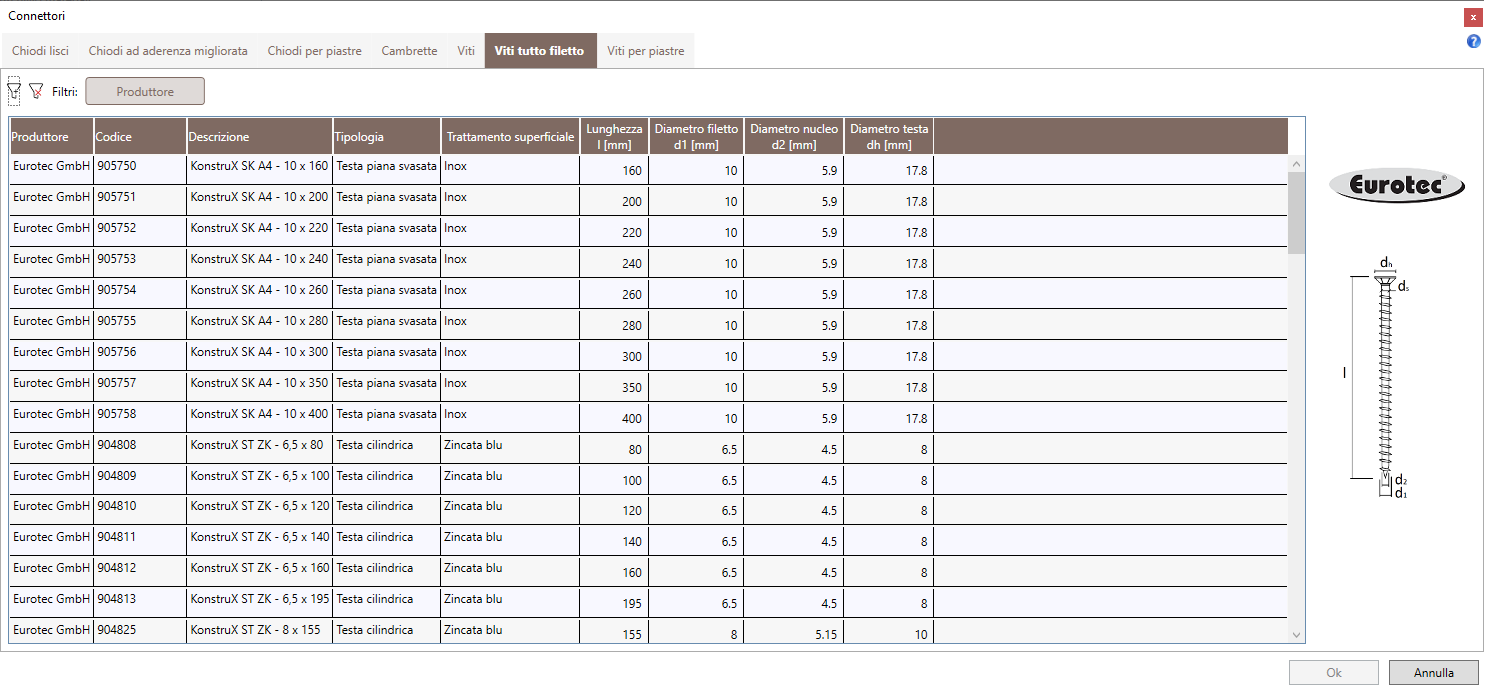Click Diametro nucleo d2 column header
This screenshot has height=693, width=1485.
794,137
